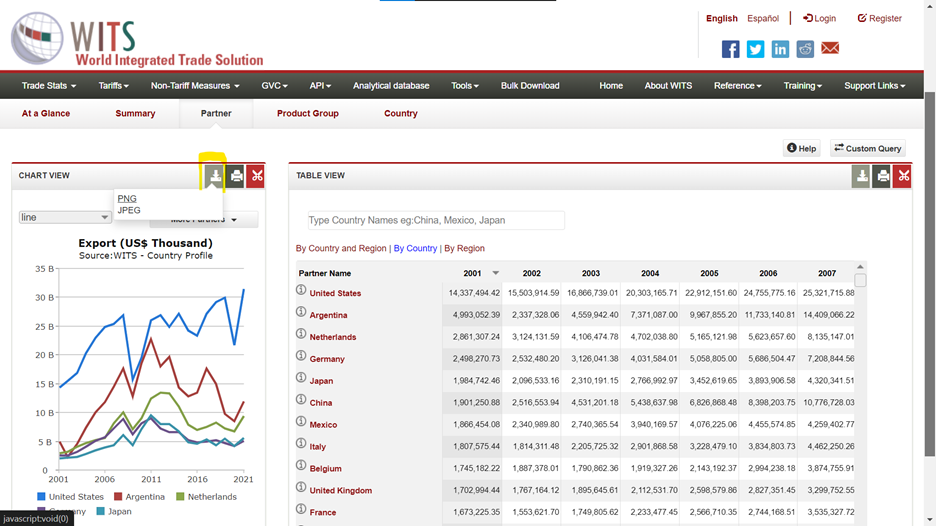This screenshot has width=936, height=526.
Task: Choose JPEG from download options
Action: click(129, 210)
